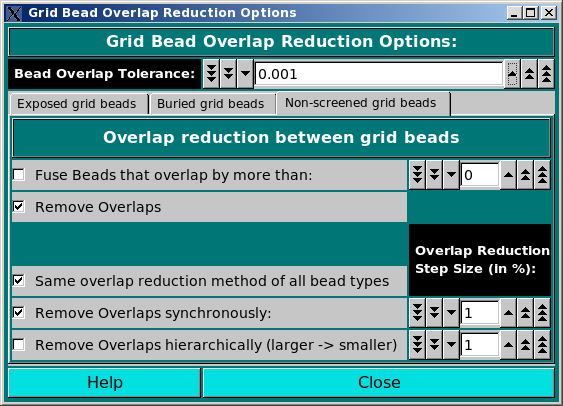The image size is (563, 406).
Task: Click the Close button at bottom
Action: coord(379,382)
